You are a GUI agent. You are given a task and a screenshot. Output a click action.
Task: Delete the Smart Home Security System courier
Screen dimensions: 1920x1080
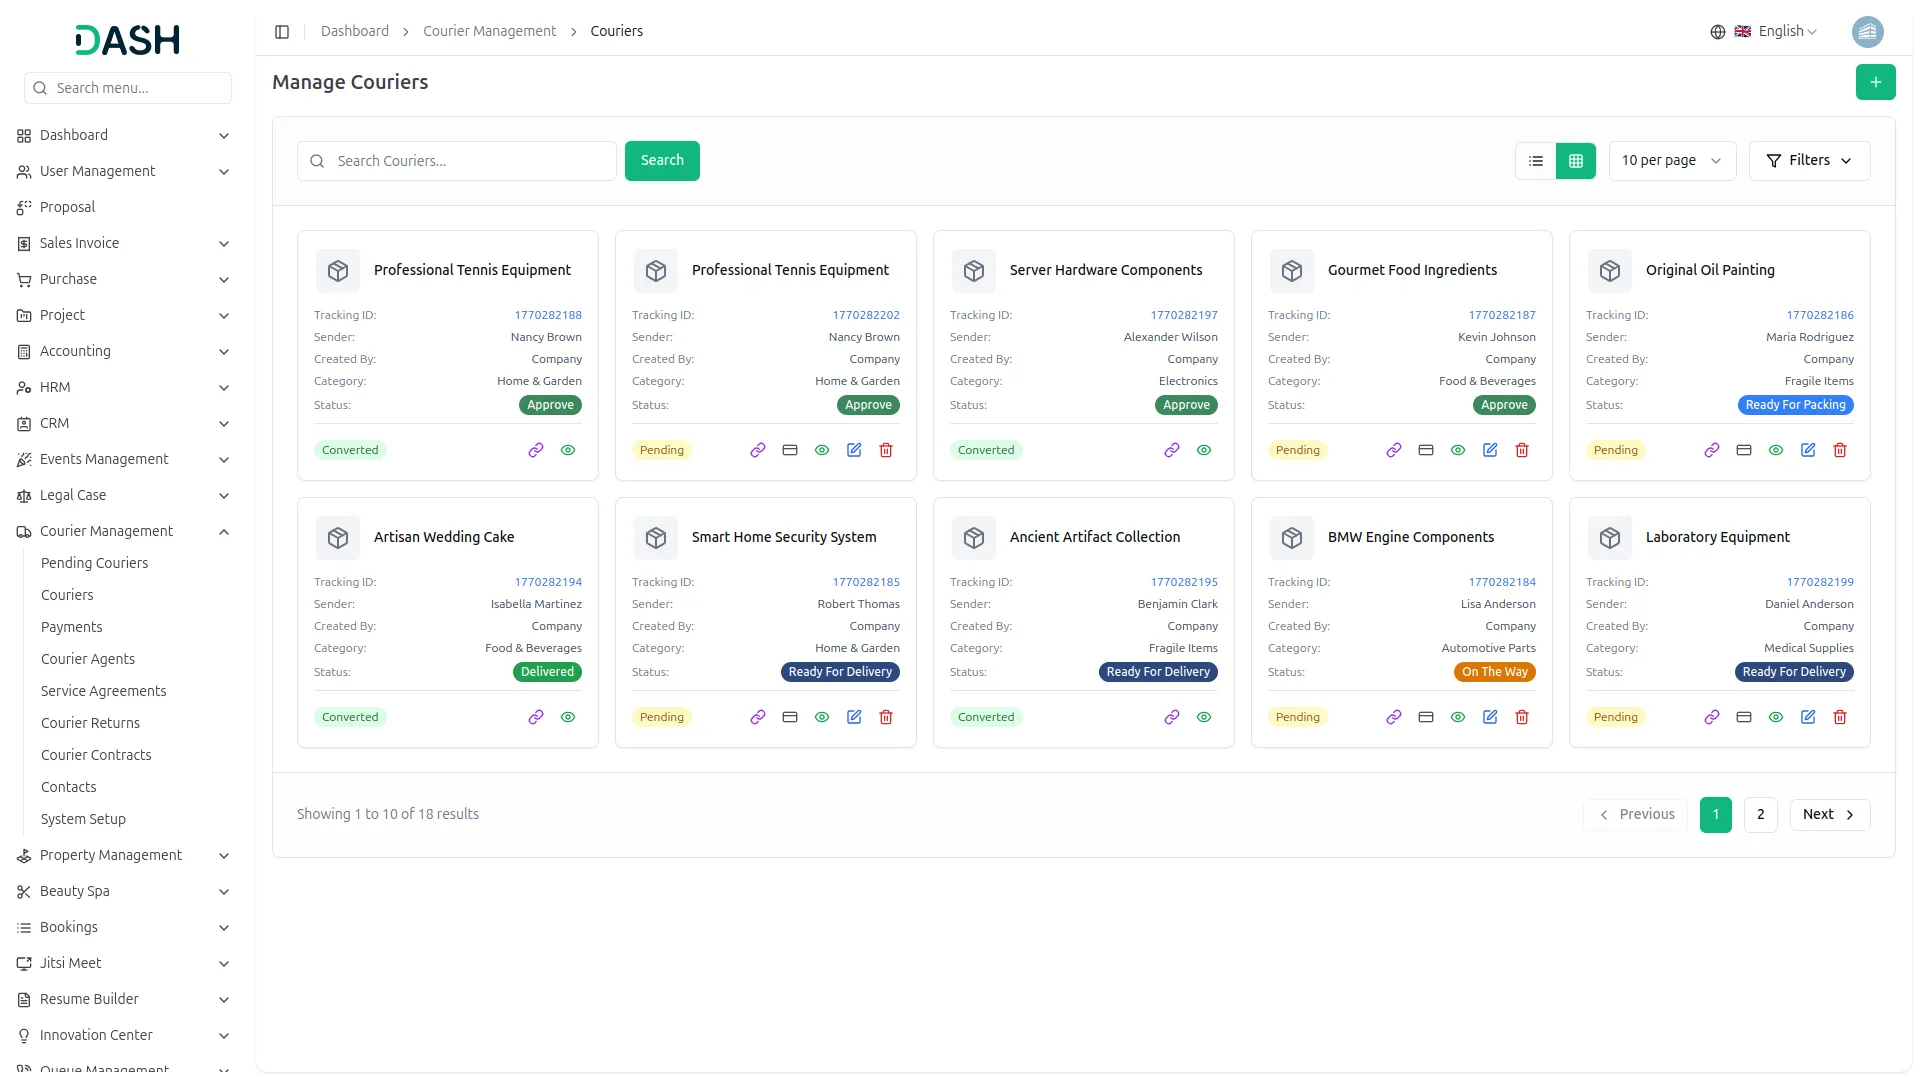tap(885, 717)
